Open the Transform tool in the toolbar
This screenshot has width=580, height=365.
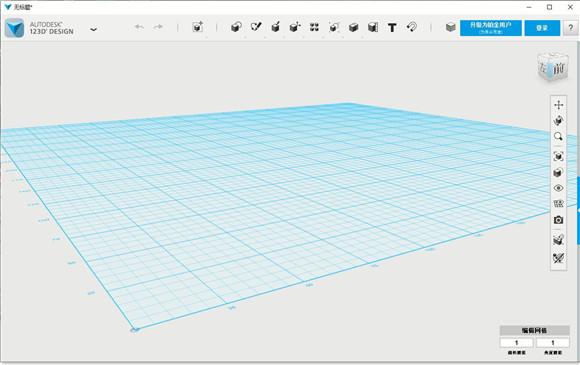tap(198, 27)
